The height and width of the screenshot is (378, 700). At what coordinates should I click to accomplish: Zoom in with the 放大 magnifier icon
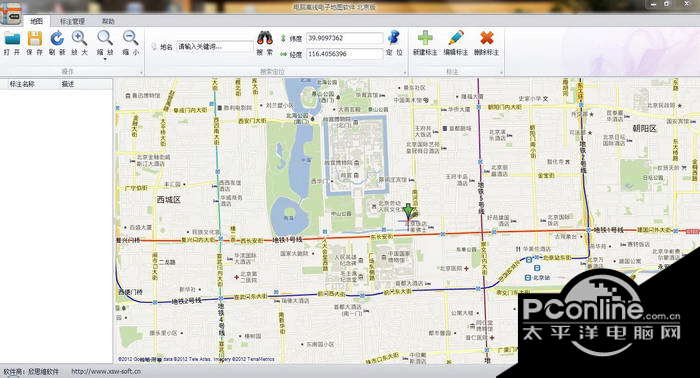tap(79, 38)
